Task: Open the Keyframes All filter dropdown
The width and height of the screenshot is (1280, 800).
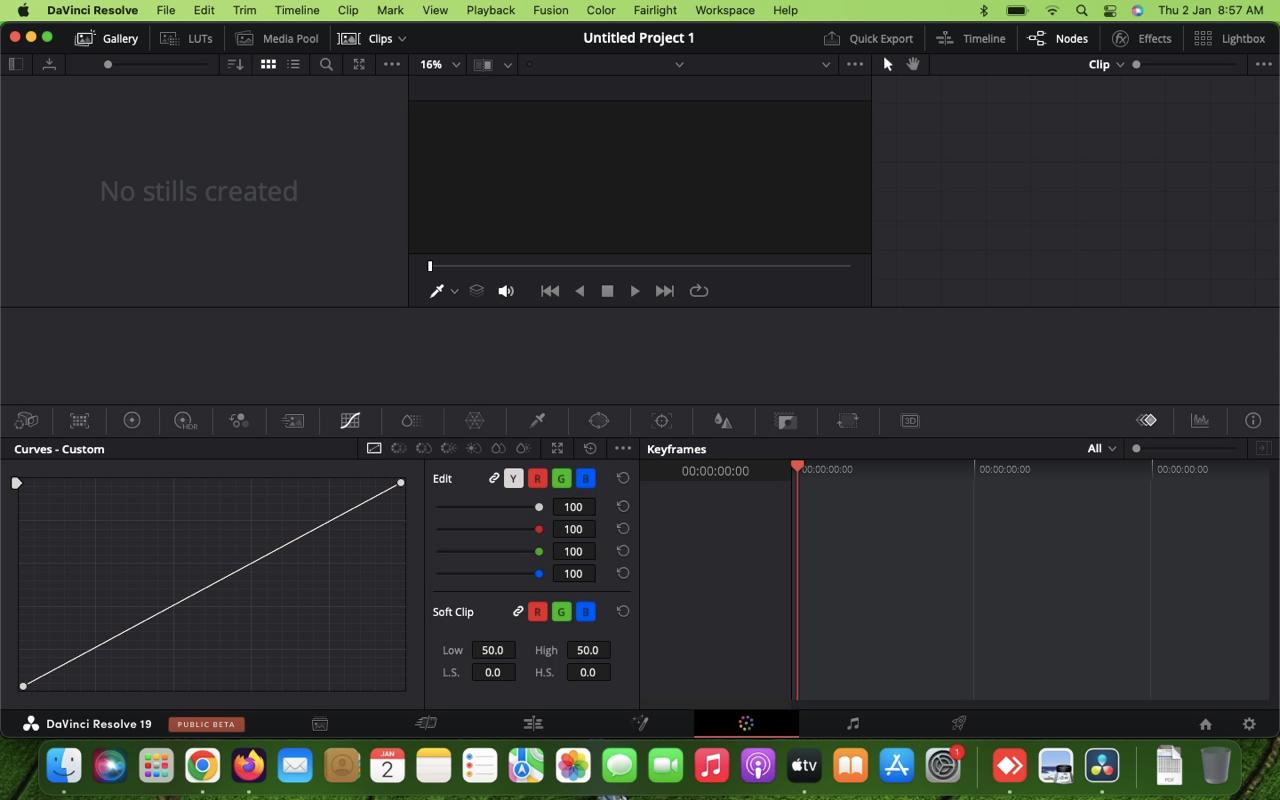Action: 1102,449
